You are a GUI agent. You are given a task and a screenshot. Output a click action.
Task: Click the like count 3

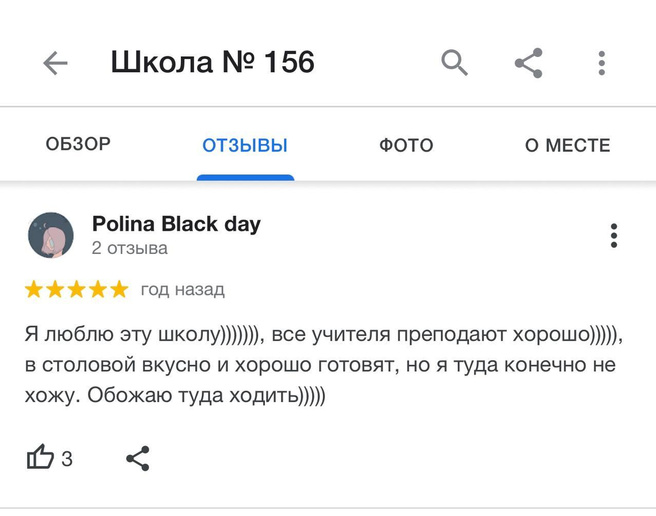67,460
